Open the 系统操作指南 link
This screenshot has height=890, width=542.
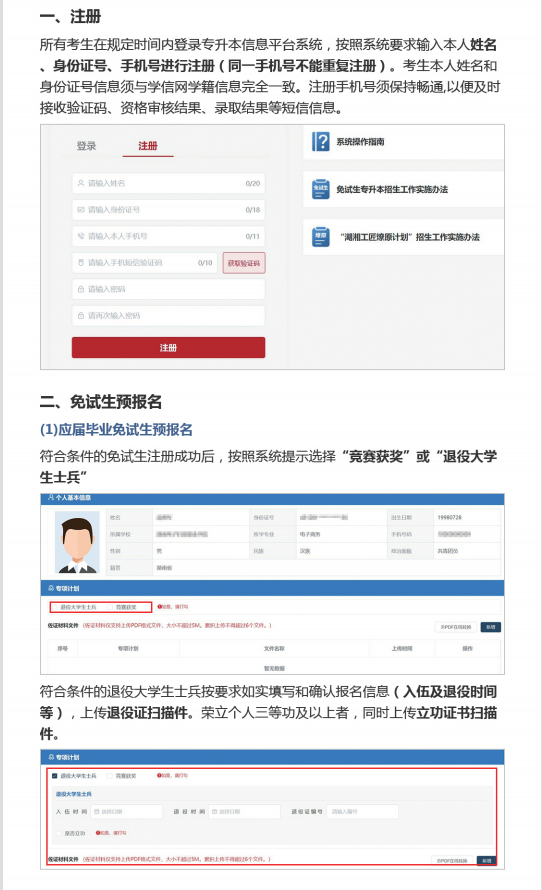point(360,142)
